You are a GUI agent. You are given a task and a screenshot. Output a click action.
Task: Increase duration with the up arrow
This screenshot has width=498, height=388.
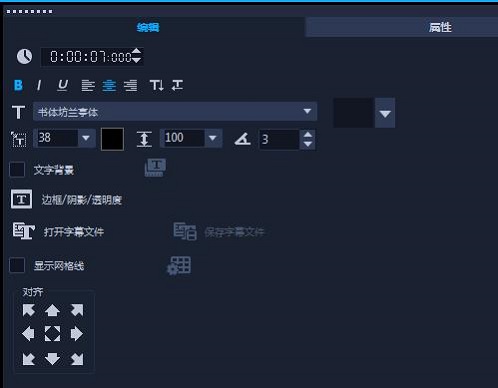click(136, 52)
